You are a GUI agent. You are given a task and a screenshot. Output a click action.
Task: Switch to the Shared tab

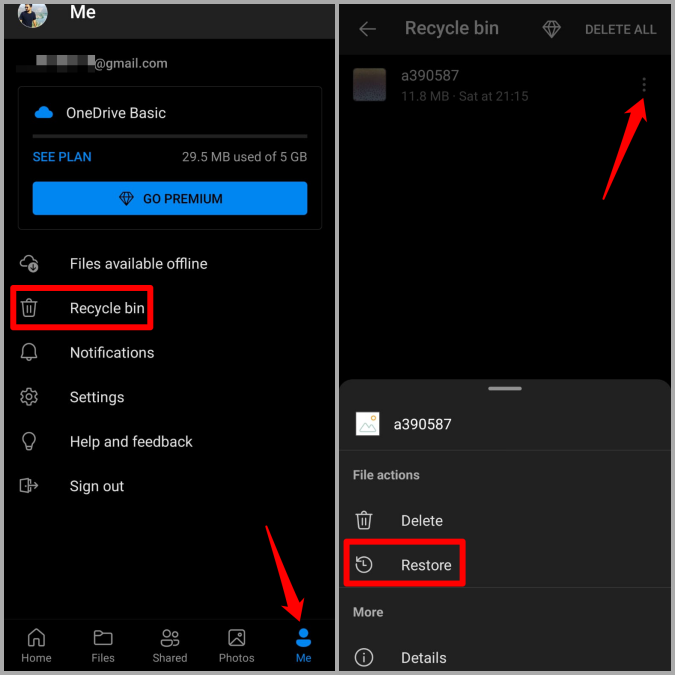click(170, 645)
